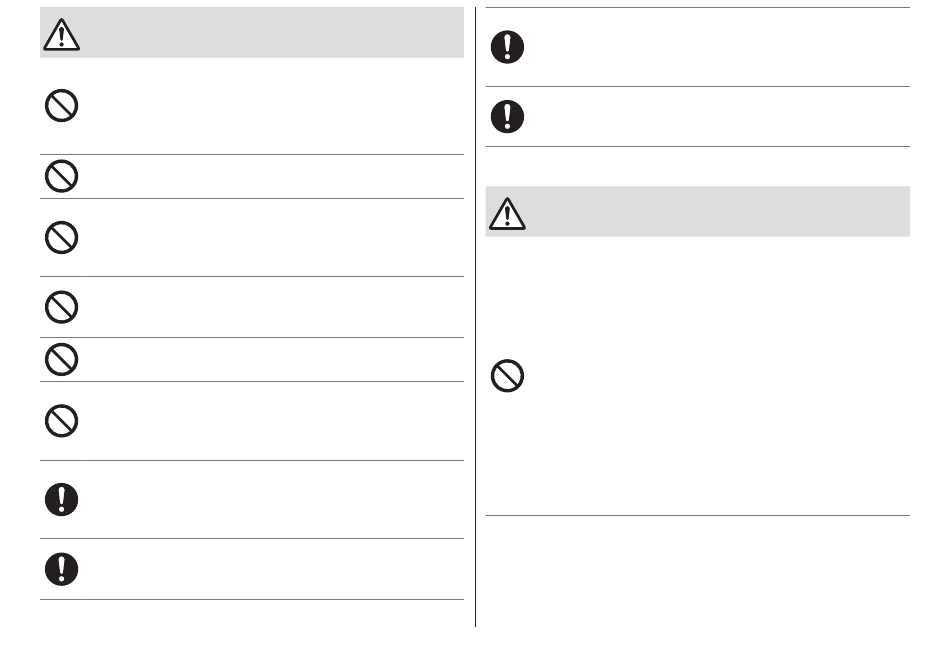Screen dimensions: 950x656
Task: Click the lone prohibition icon in right column
Action: [507, 376]
